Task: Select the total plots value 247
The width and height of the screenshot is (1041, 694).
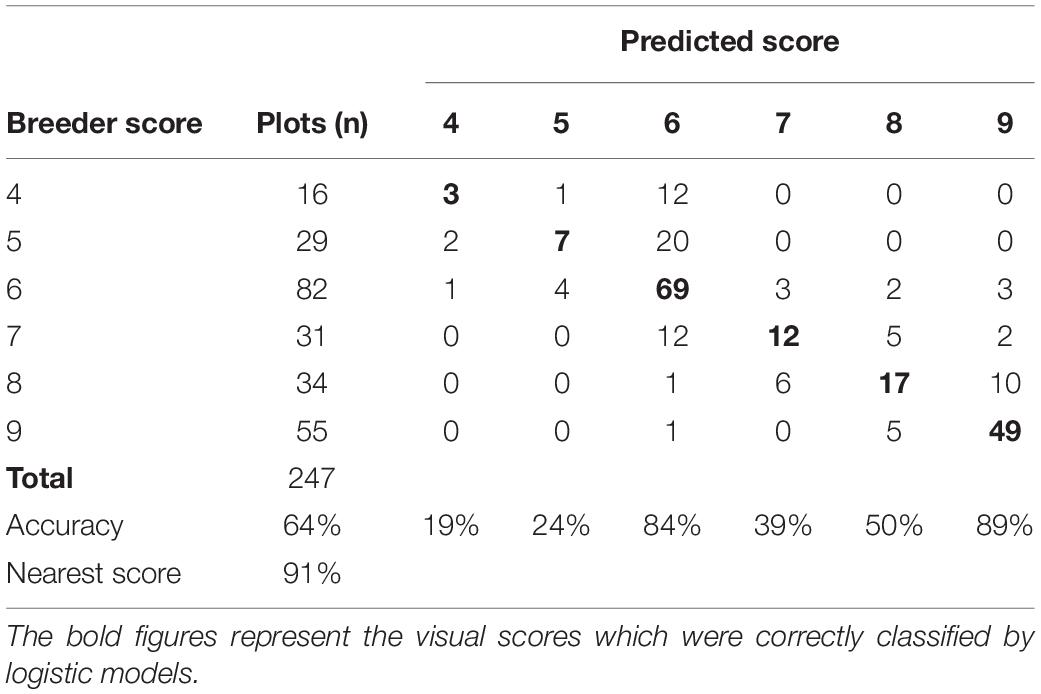Action: click(311, 478)
